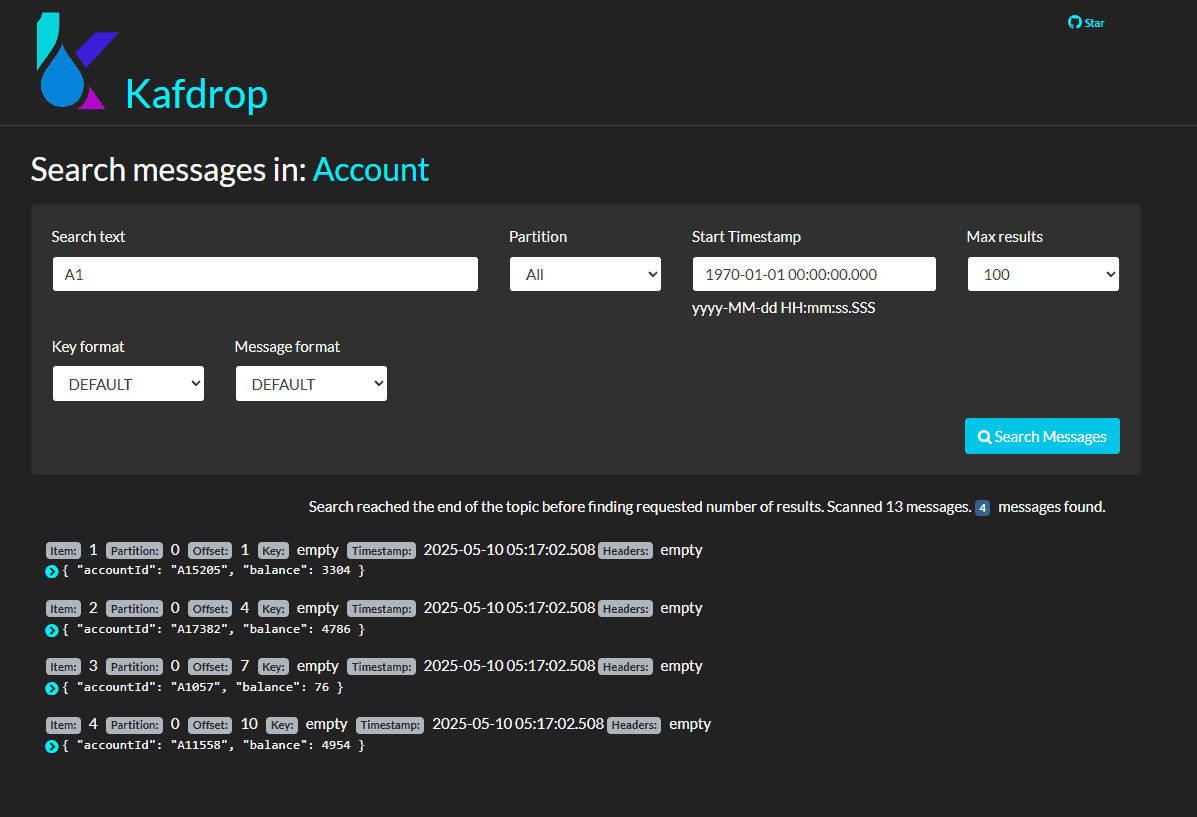
Task: Click the Item badge of first result
Action: (x=63, y=551)
